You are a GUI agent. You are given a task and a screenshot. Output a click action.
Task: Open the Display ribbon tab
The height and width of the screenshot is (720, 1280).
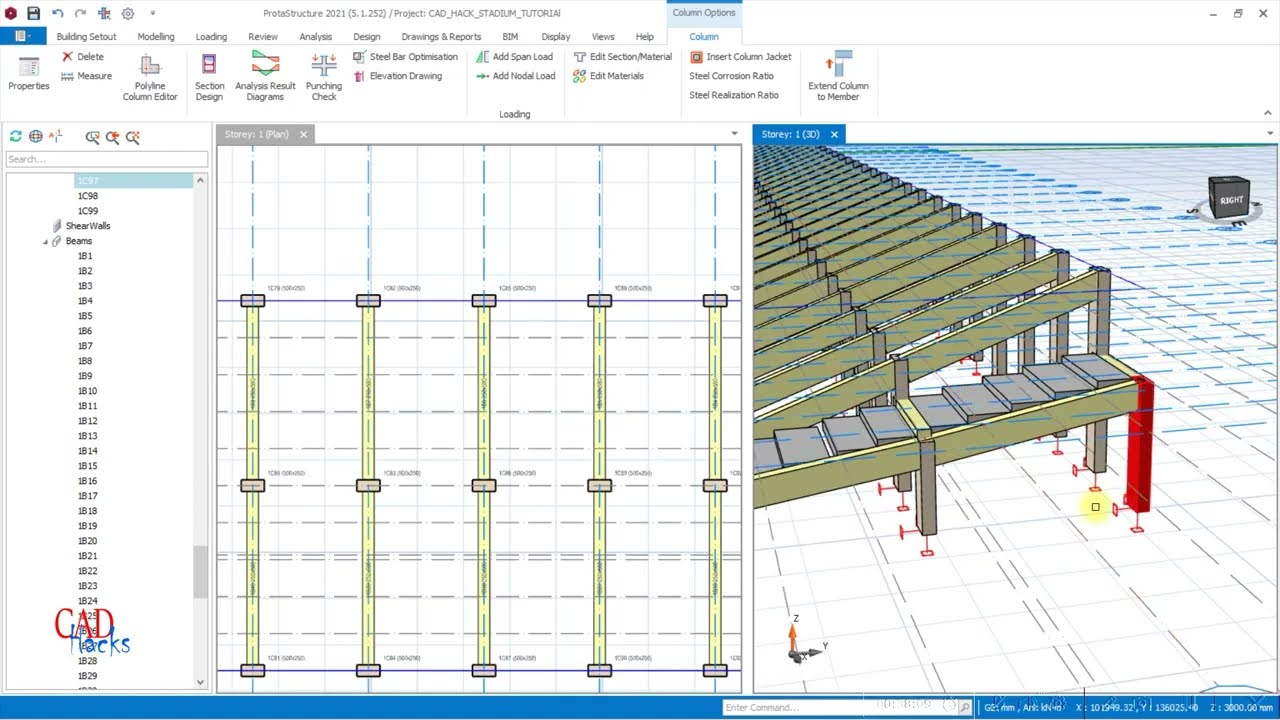(x=555, y=36)
